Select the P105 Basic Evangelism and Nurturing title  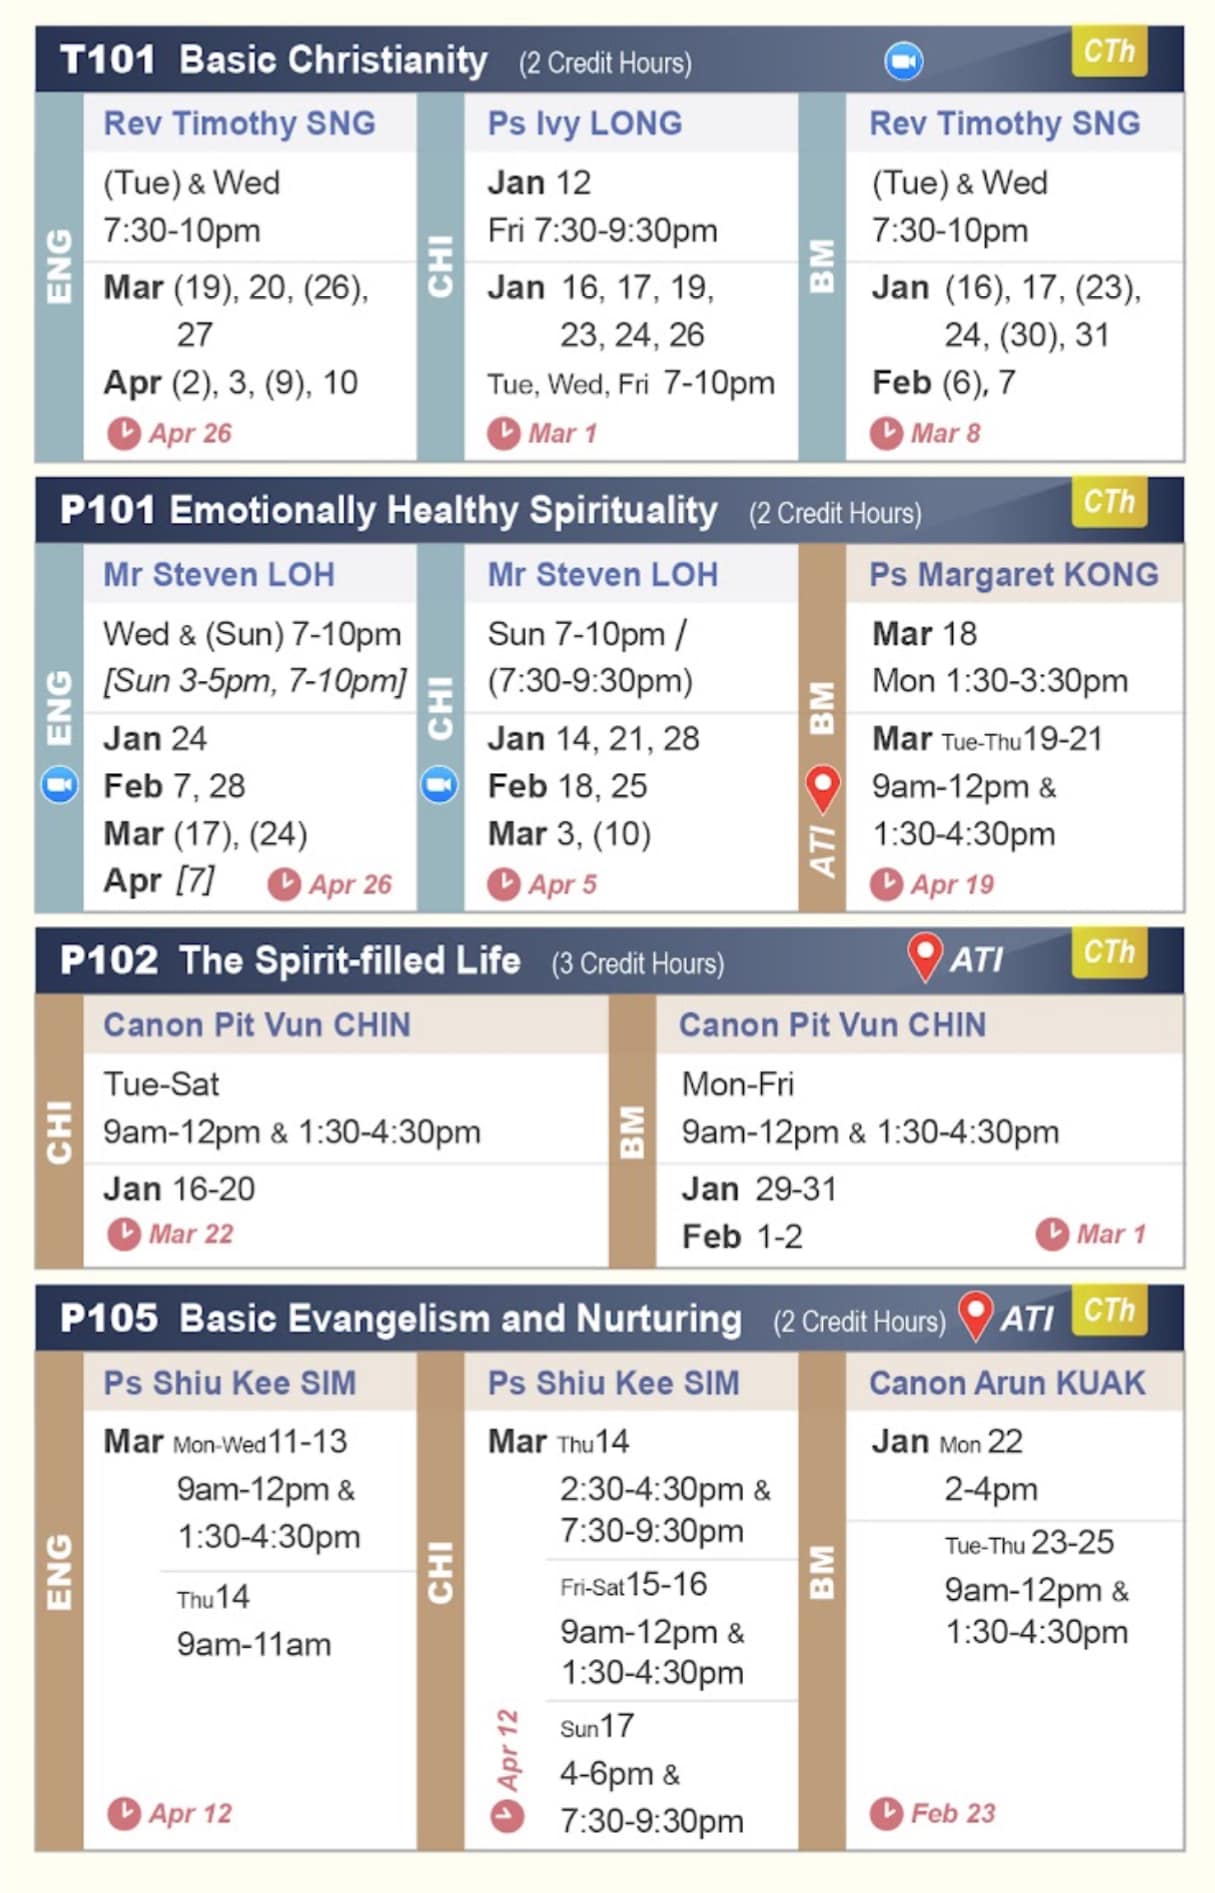401,1318
